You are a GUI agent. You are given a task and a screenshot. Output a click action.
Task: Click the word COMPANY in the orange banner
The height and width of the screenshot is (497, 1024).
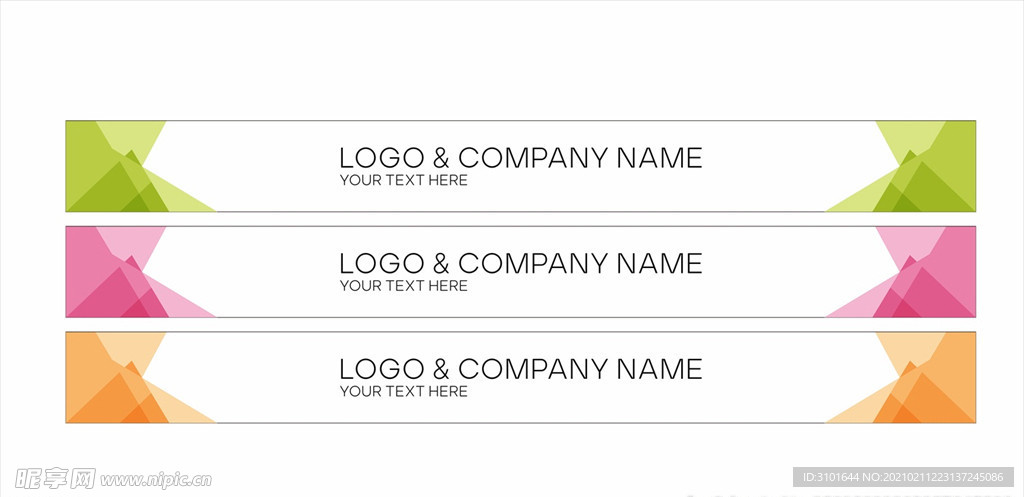point(532,369)
